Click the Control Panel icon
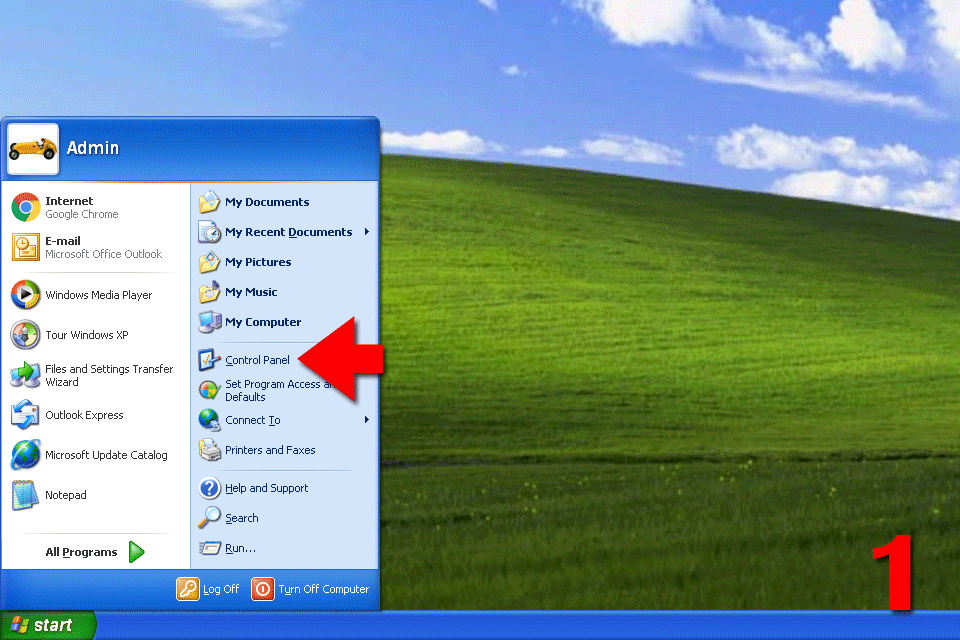The image size is (960, 640). pyautogui.click(x=209, y=360)
